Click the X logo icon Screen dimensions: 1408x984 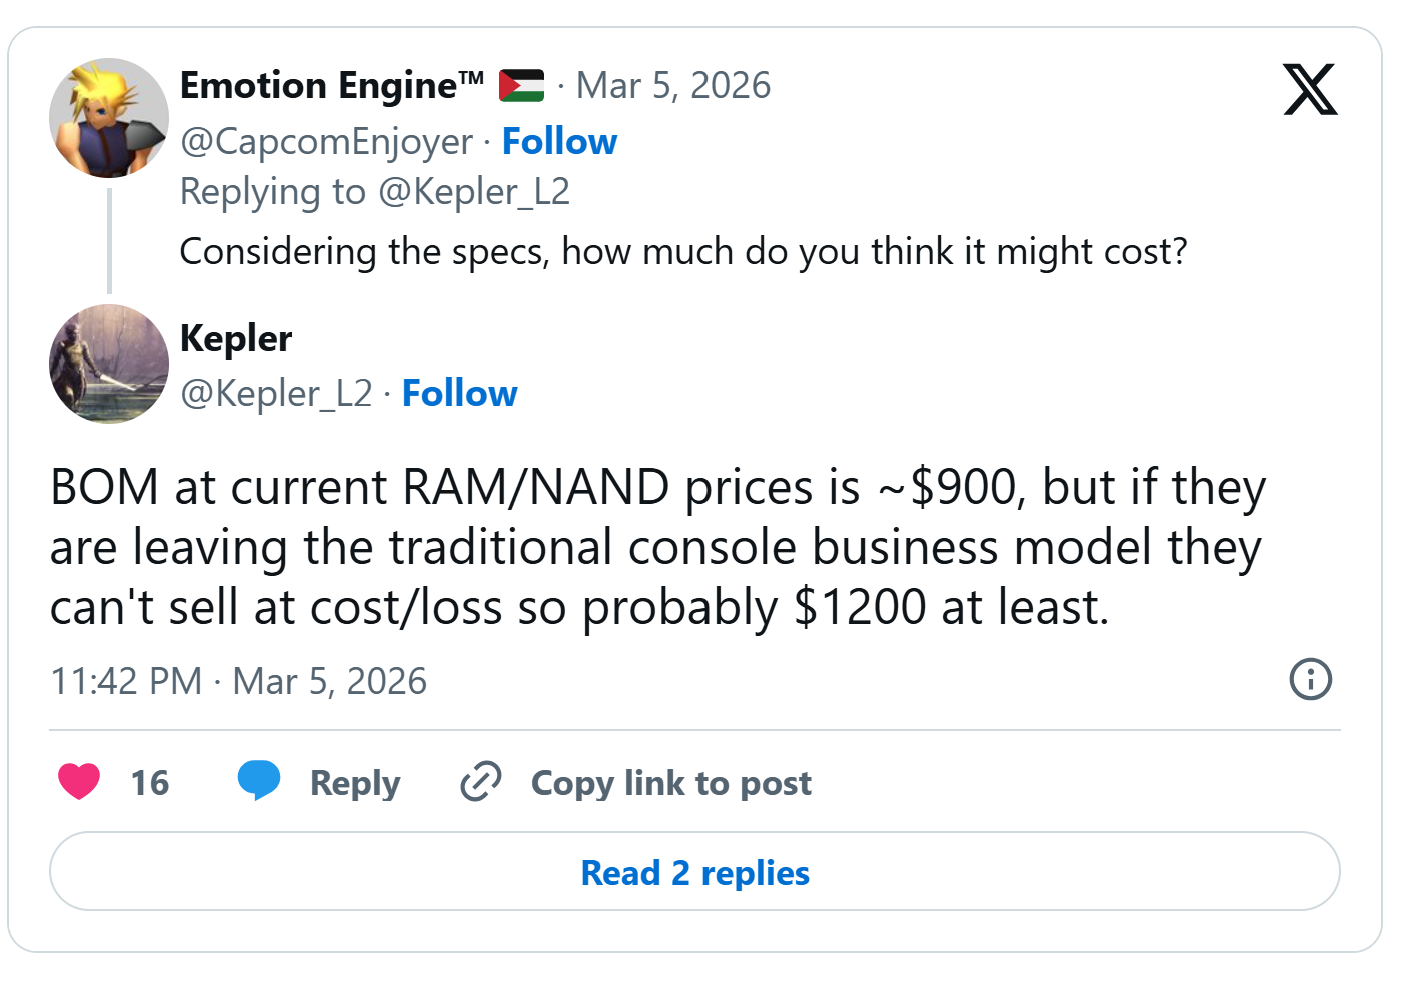1310,89
